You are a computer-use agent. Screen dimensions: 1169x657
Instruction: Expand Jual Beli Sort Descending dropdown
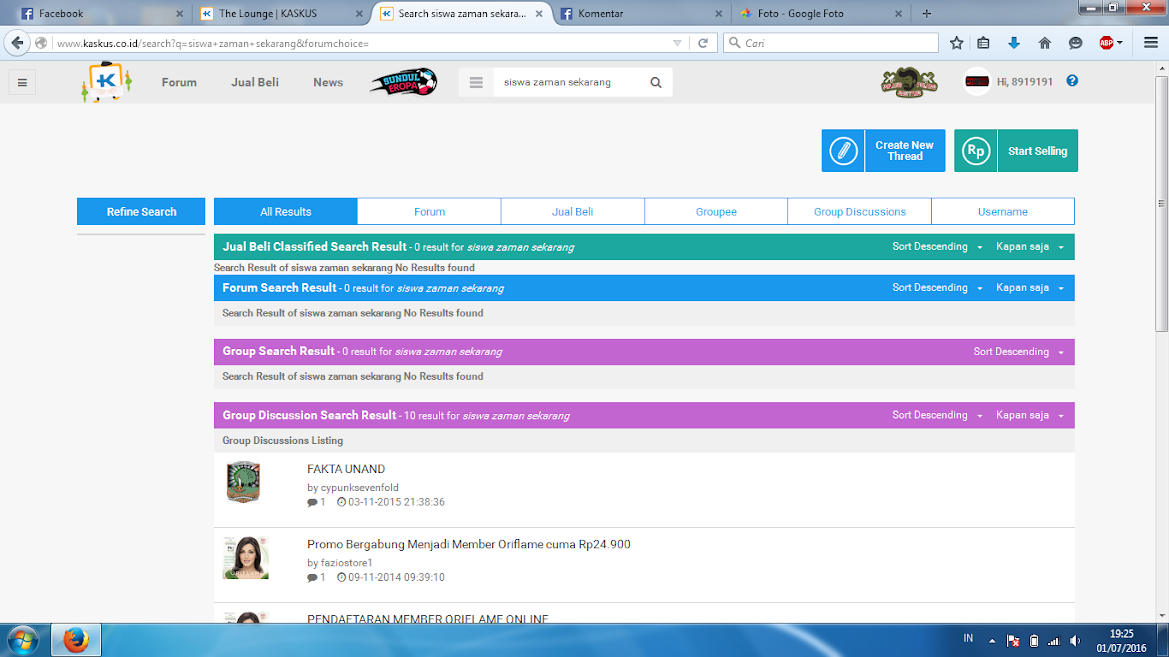point(937,247)
